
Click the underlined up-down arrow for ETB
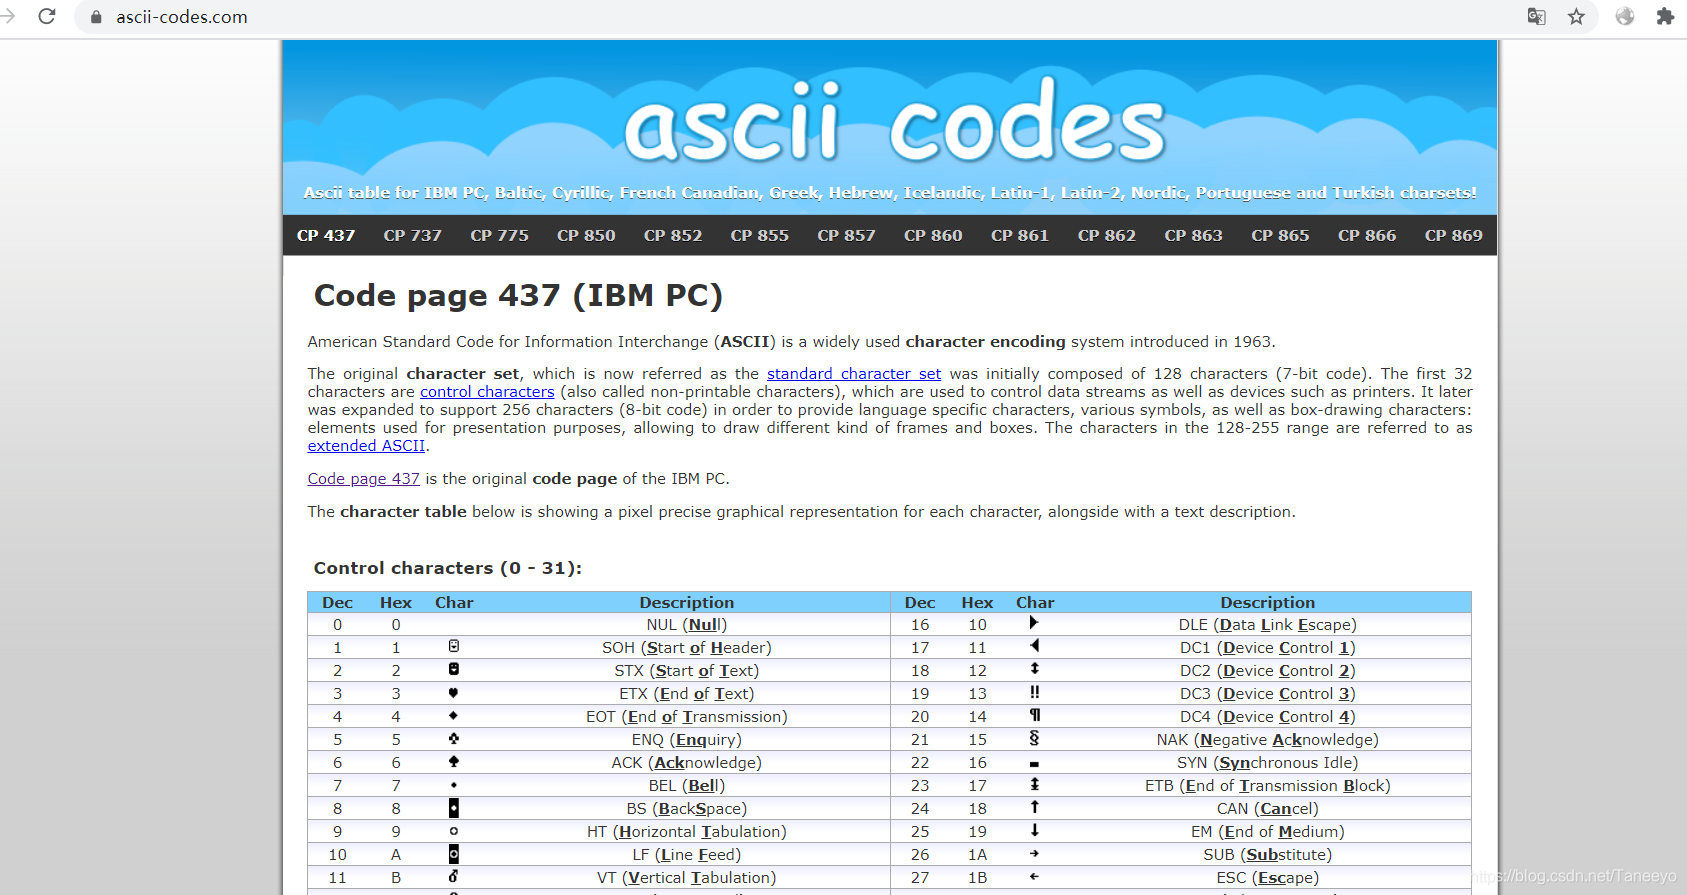click(x=1035, y=784)
